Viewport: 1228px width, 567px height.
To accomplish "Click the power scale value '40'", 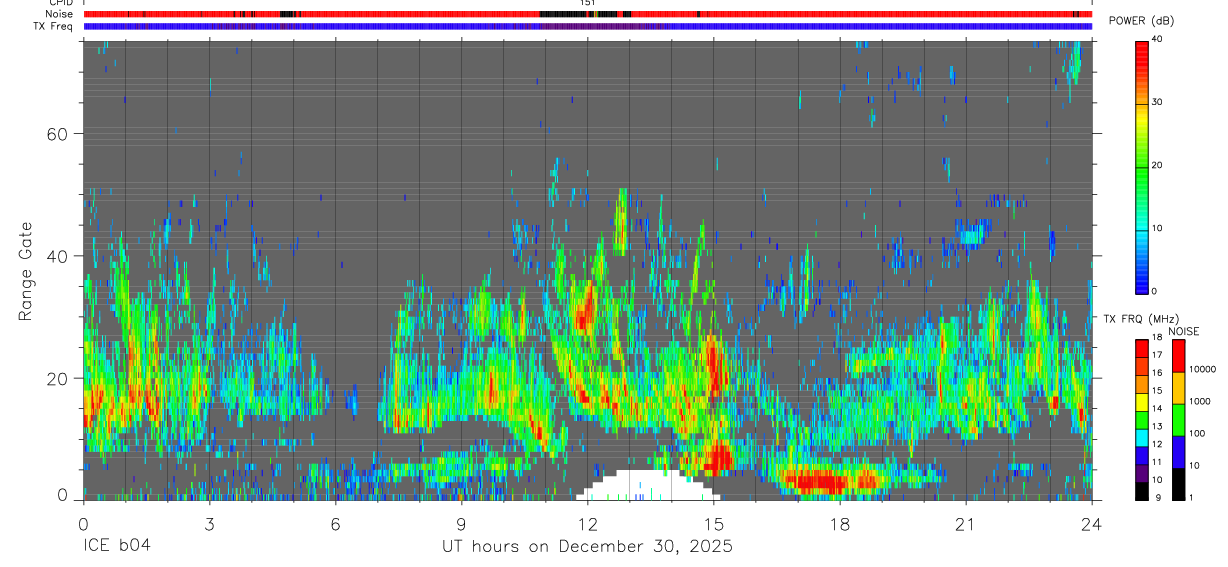I will [1157, 39].
